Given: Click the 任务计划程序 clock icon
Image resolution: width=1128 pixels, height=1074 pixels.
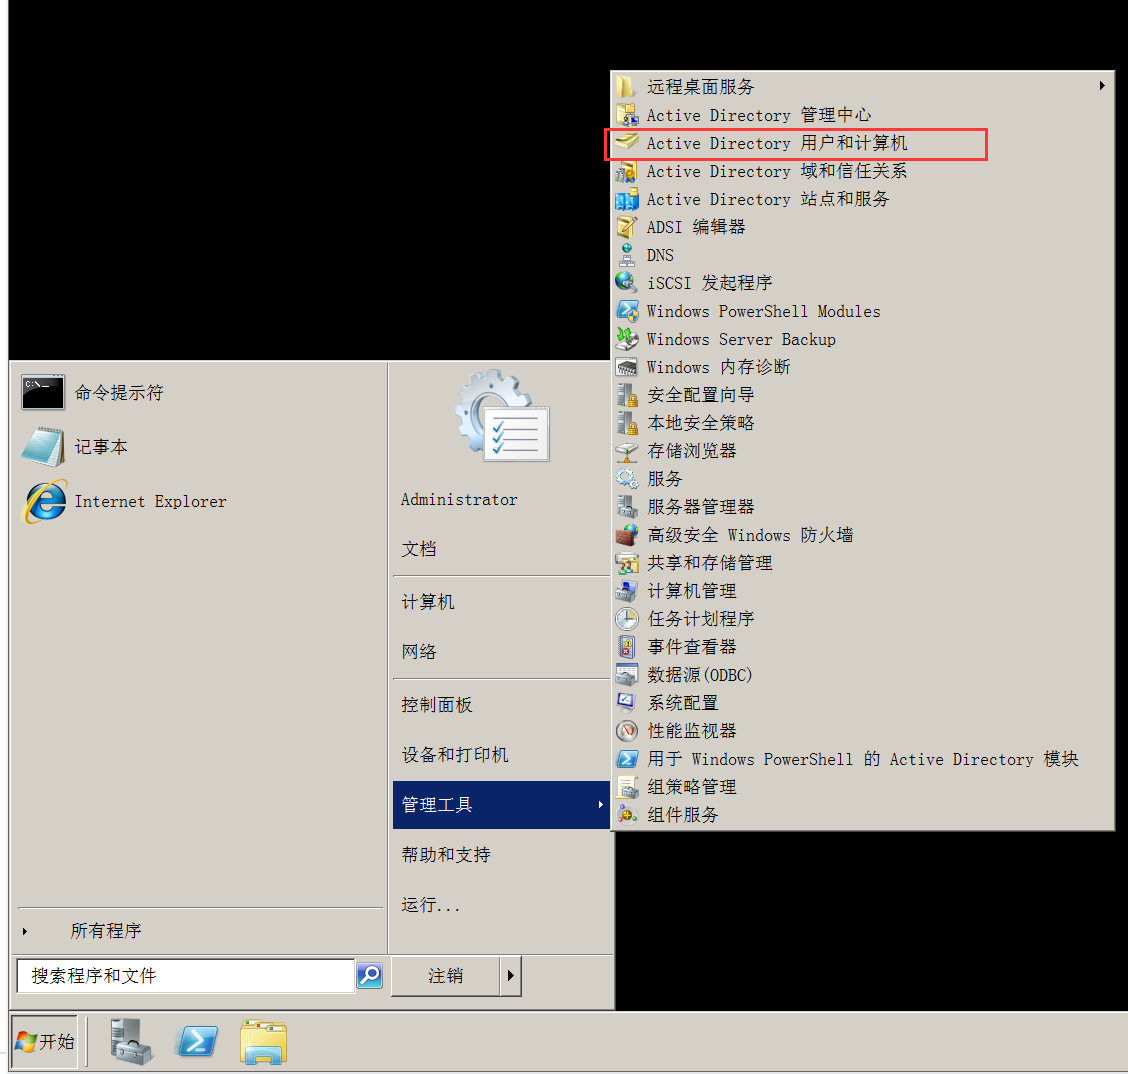Looking at the screenshot, I should [x=627, y=619].
